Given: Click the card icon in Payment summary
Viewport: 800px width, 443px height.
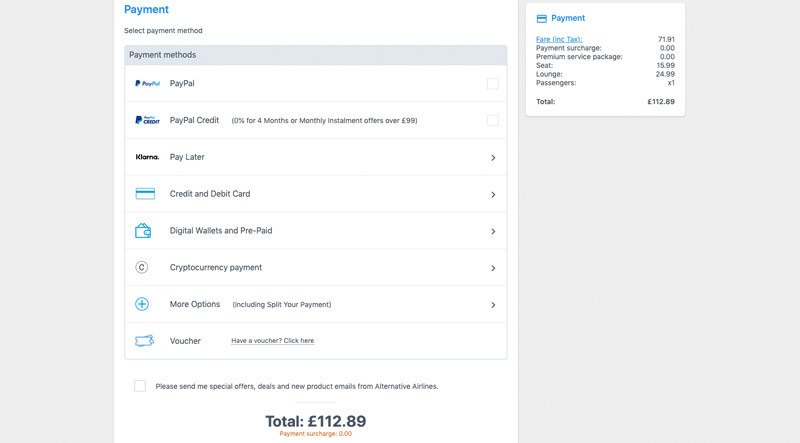Looking at the screenshot, I should (x=542, y=19).
